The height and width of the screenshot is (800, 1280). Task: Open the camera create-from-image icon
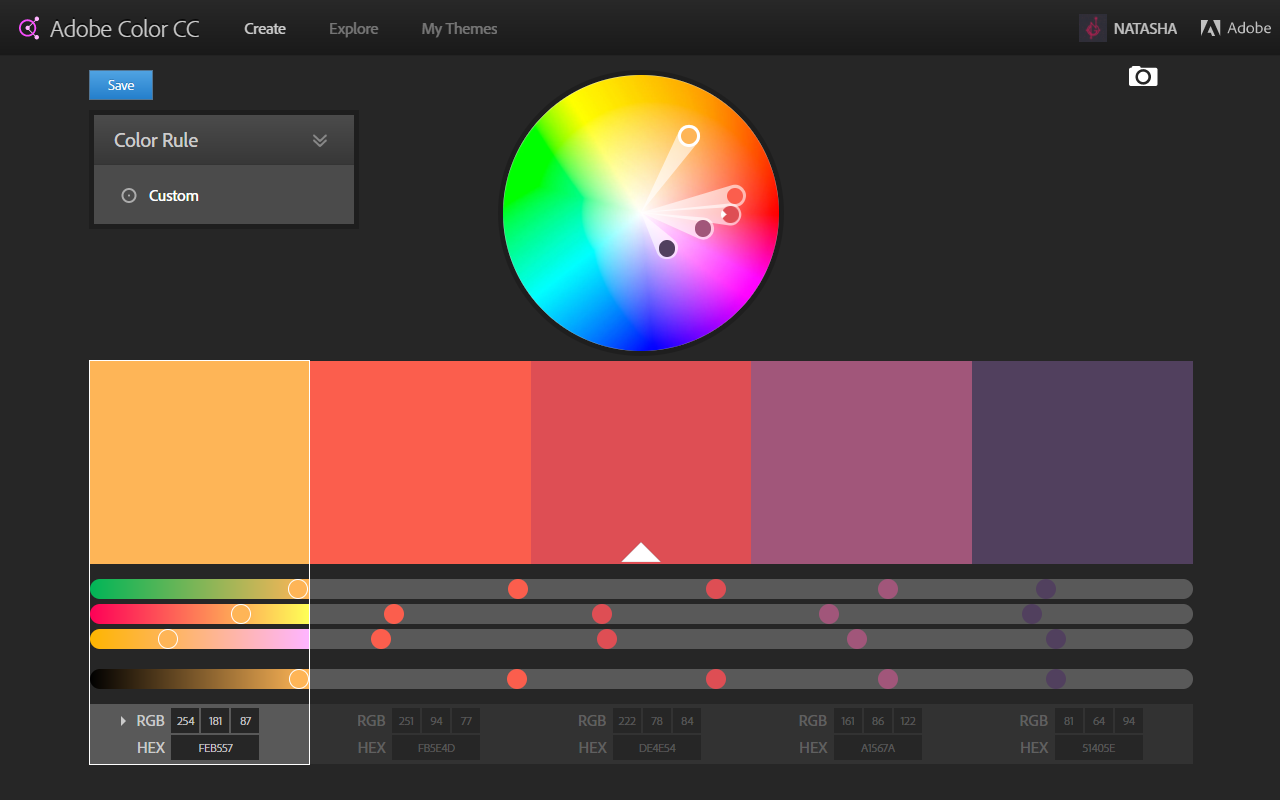[1143, 76]
